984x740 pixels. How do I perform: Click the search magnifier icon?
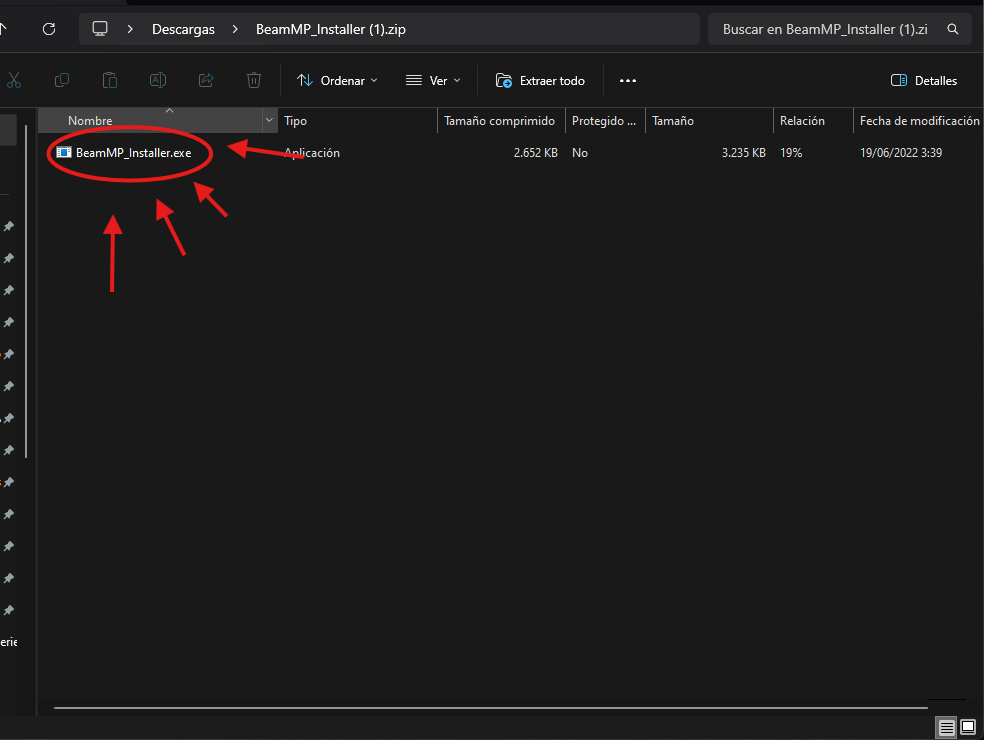[x=953, y=29]
